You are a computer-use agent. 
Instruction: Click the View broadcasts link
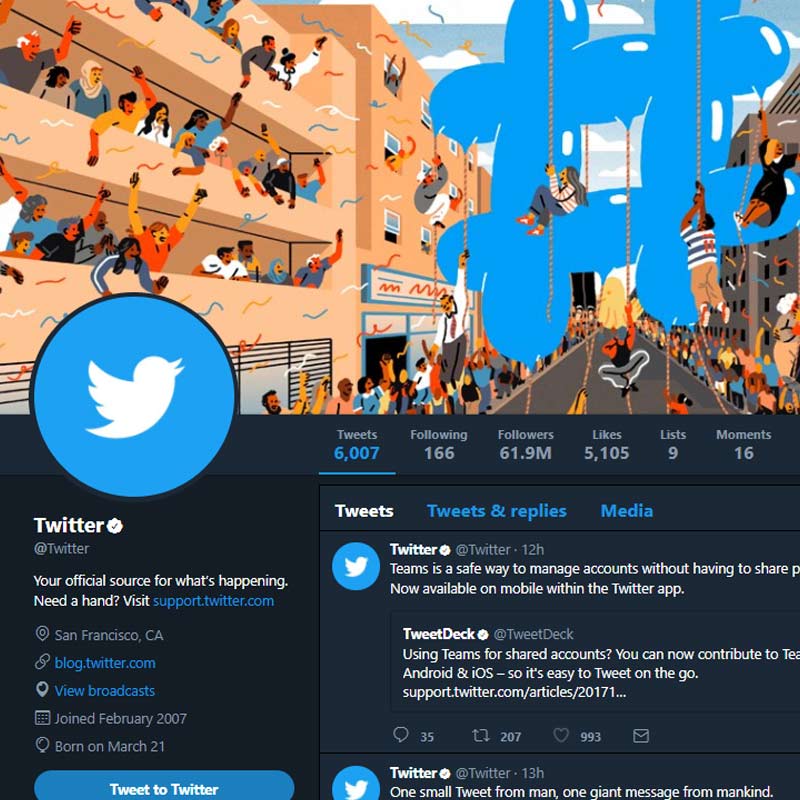(x=105, y=690)
